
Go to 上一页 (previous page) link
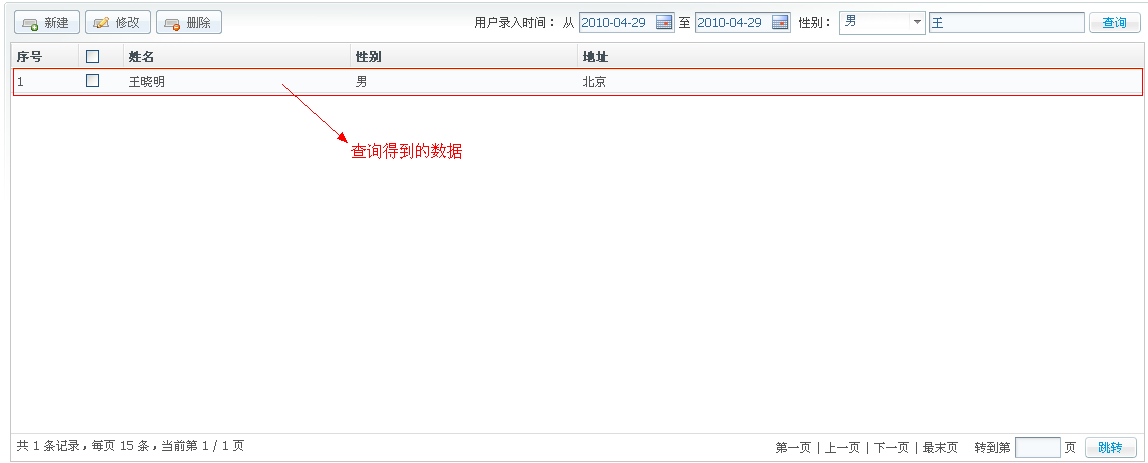point(842,448)
